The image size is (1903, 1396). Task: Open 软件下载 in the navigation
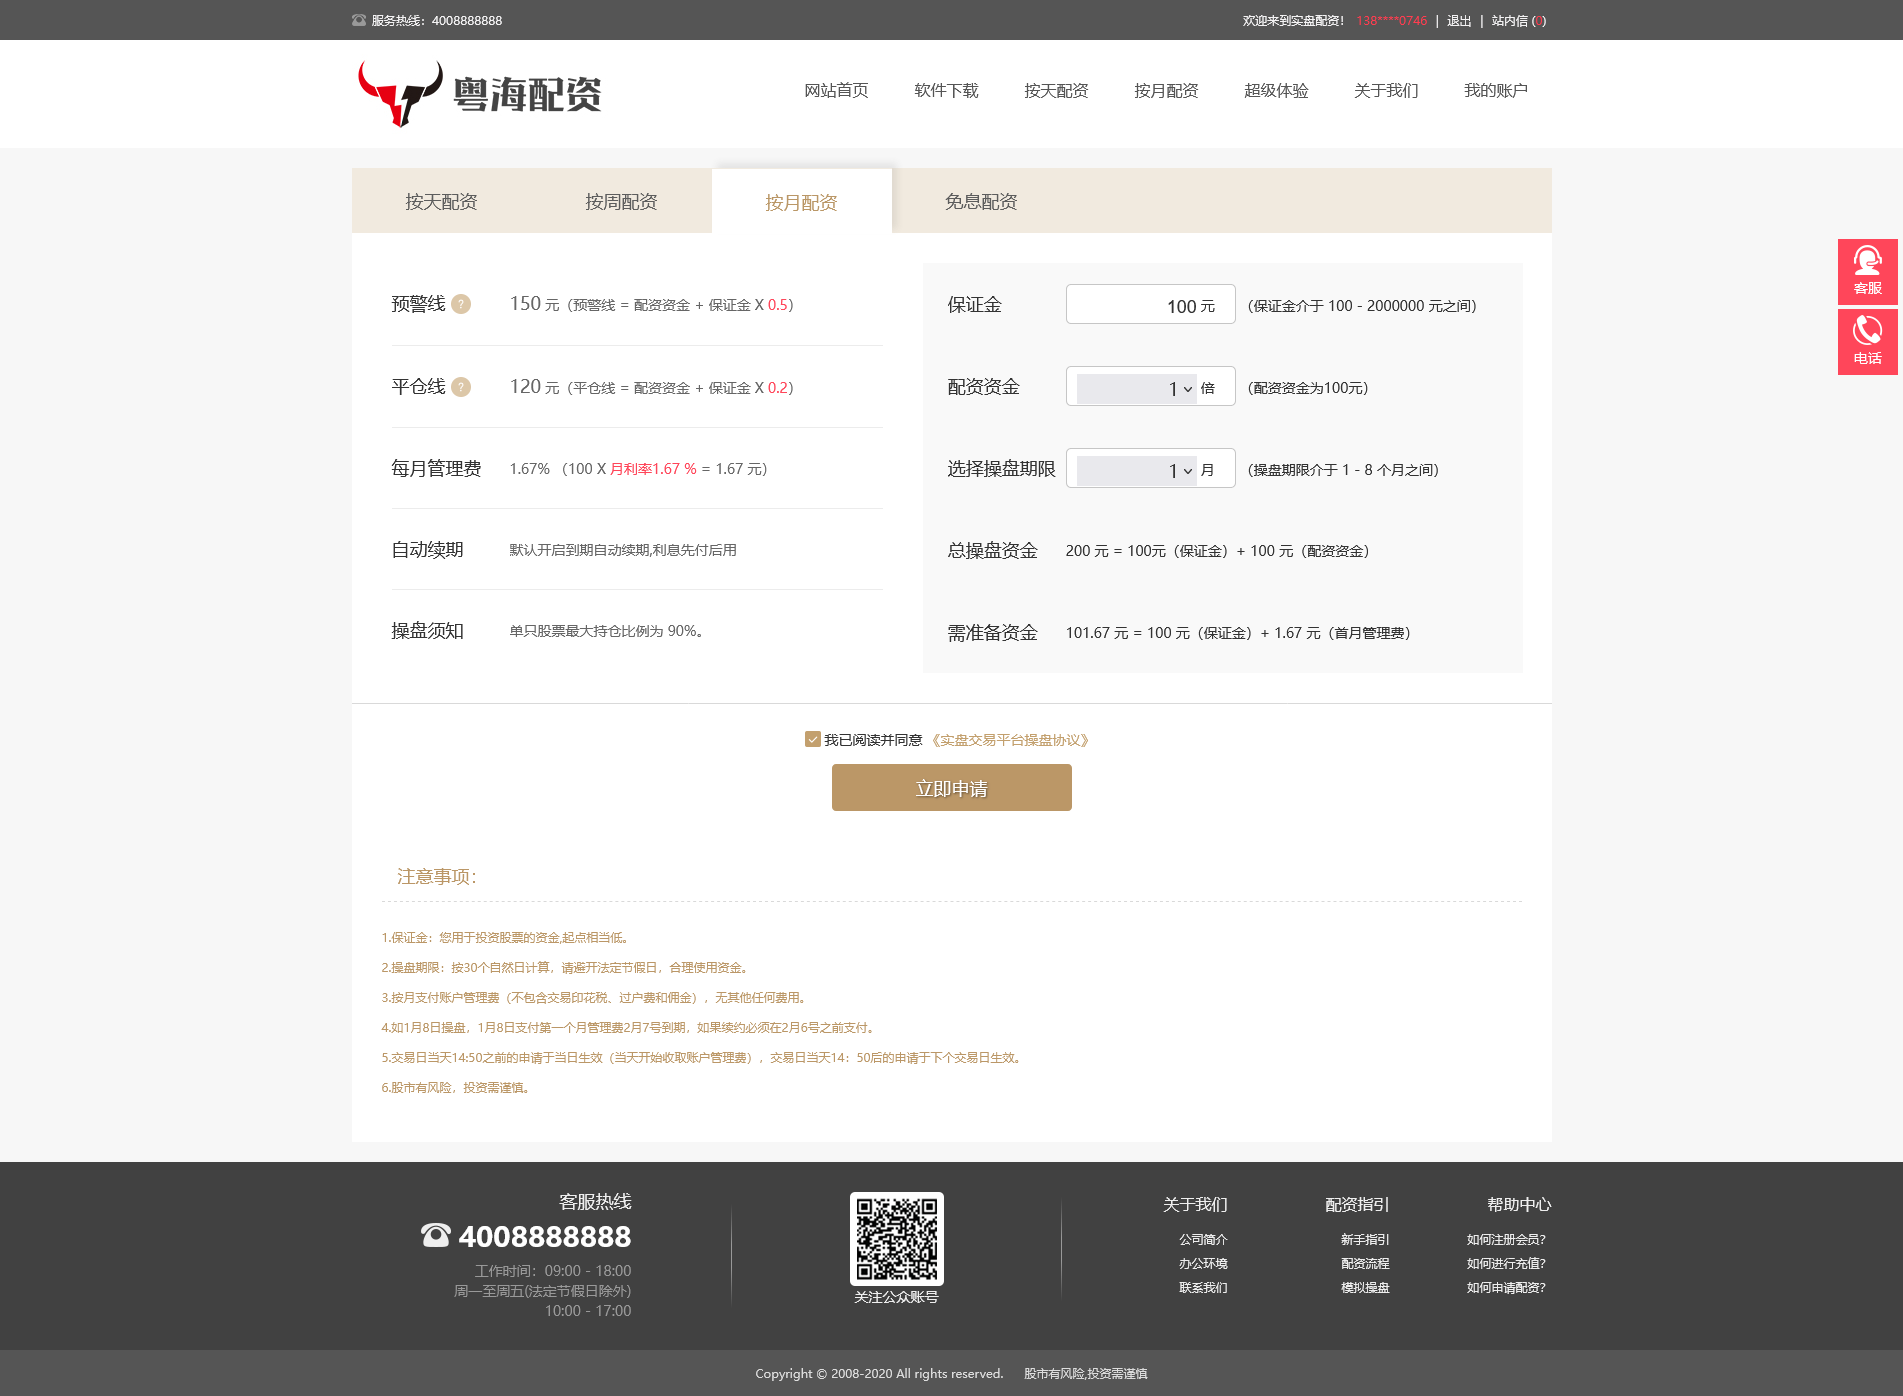coord(946,91)
